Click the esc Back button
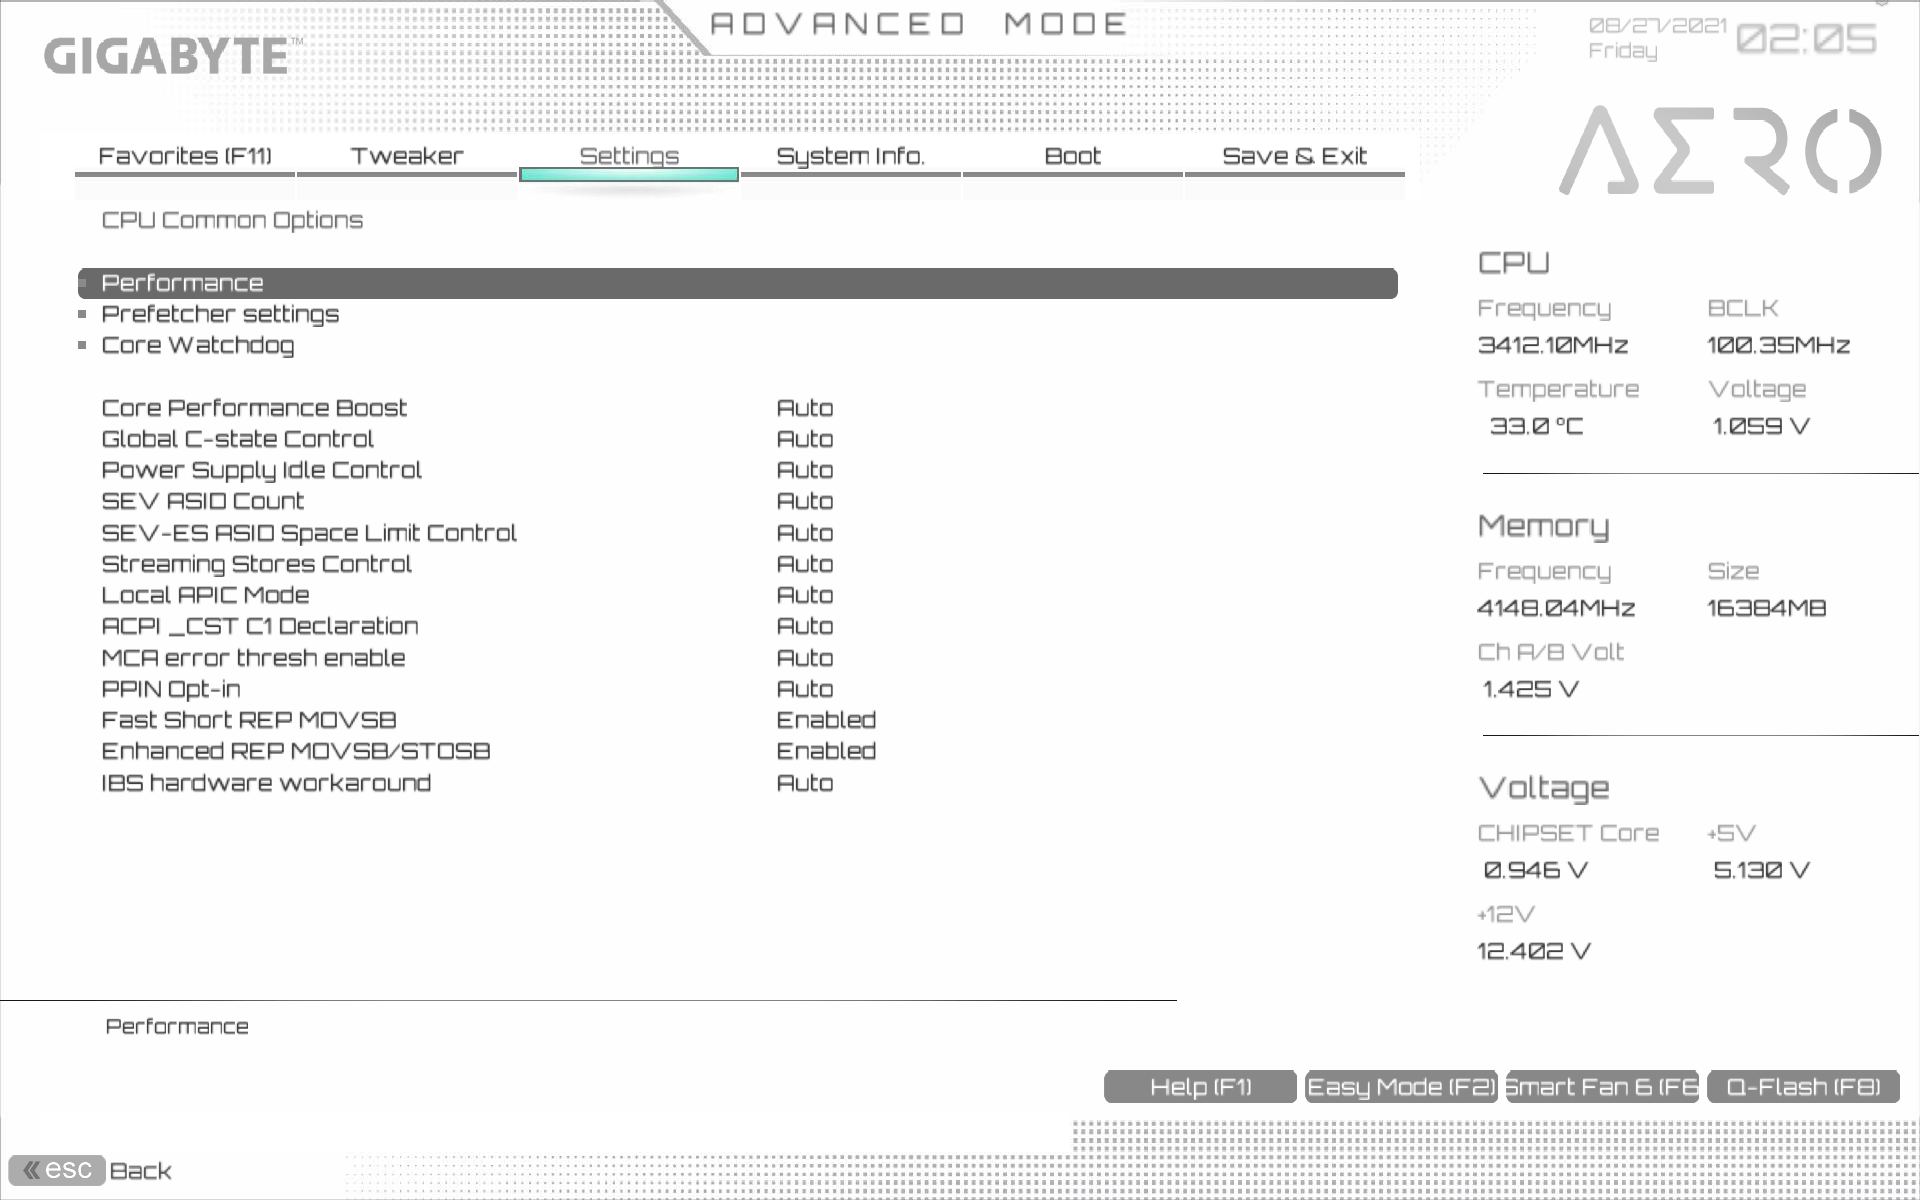The image size is (1920, 1200). [x=58, y=1170]
